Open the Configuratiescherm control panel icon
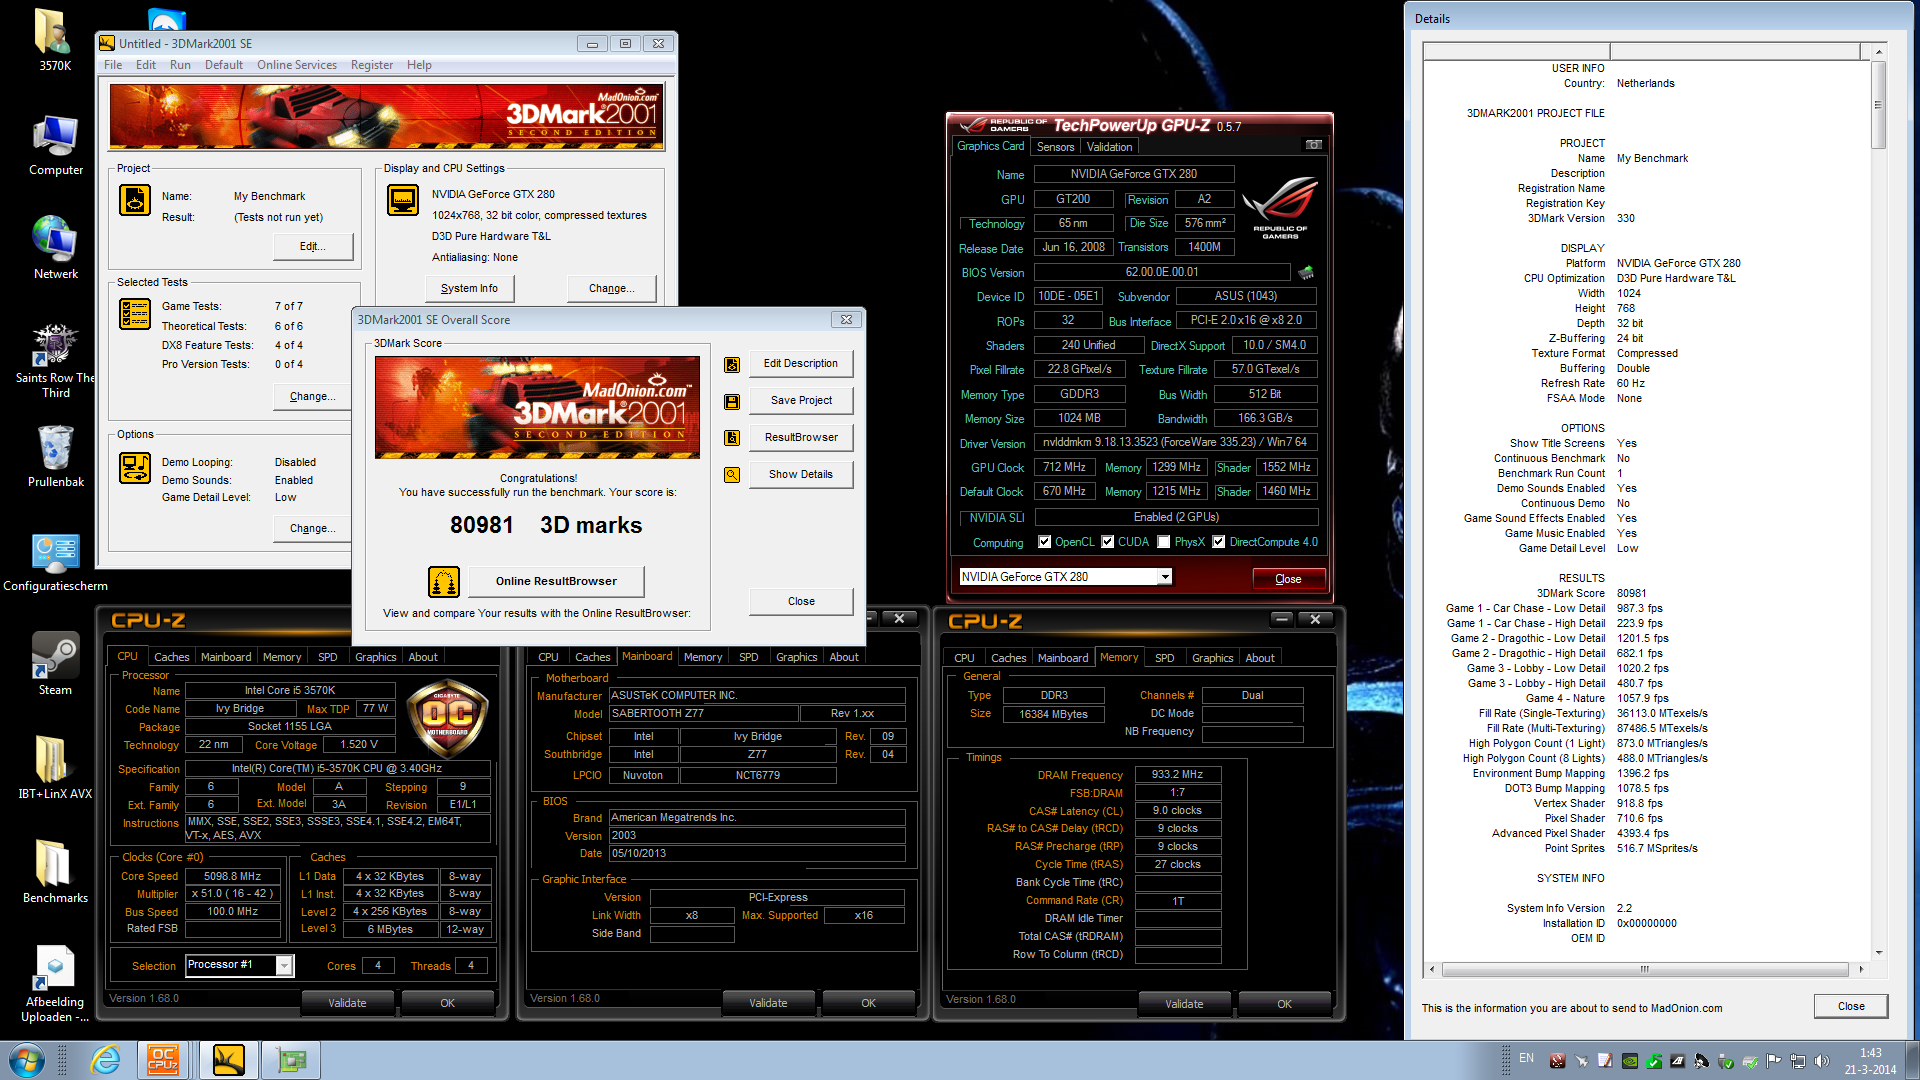The image size is (1920, 1080). point(55,562)
